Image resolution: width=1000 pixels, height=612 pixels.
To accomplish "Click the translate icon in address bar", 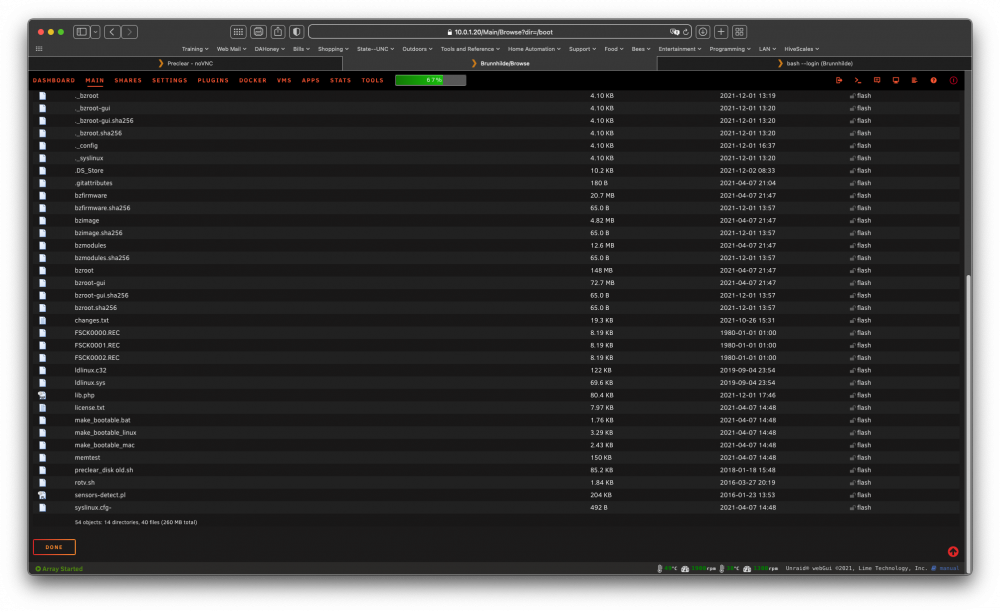I will pyautogui.click(x=674, y=32).
